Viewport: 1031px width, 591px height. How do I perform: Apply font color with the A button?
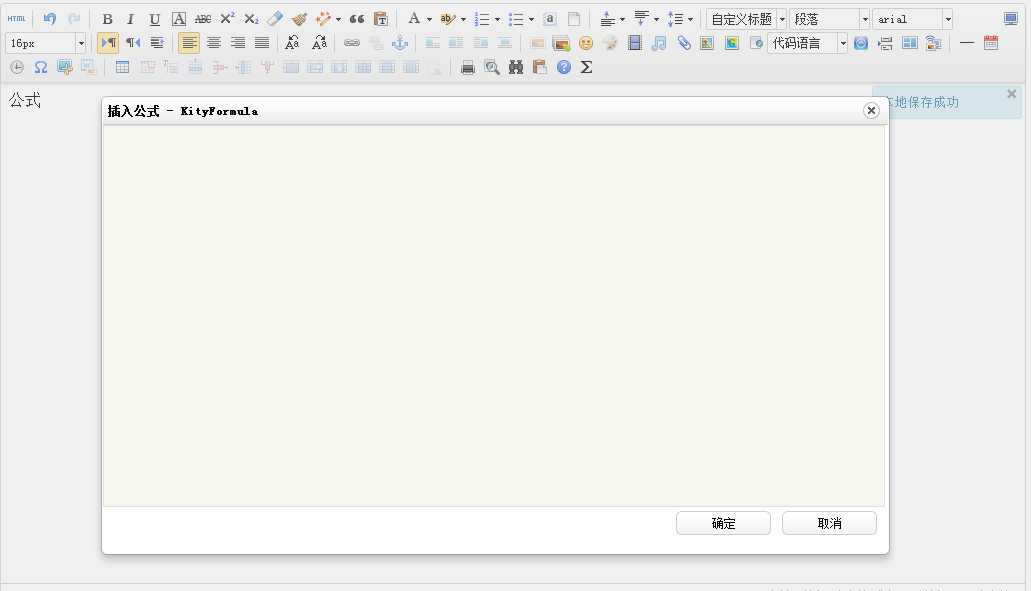click(x=414, y=19)
